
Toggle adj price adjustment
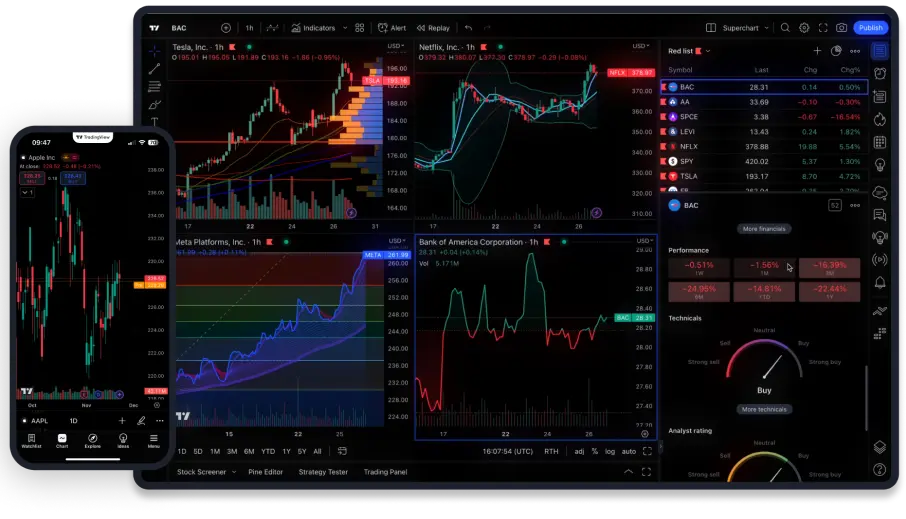point(579,451)
